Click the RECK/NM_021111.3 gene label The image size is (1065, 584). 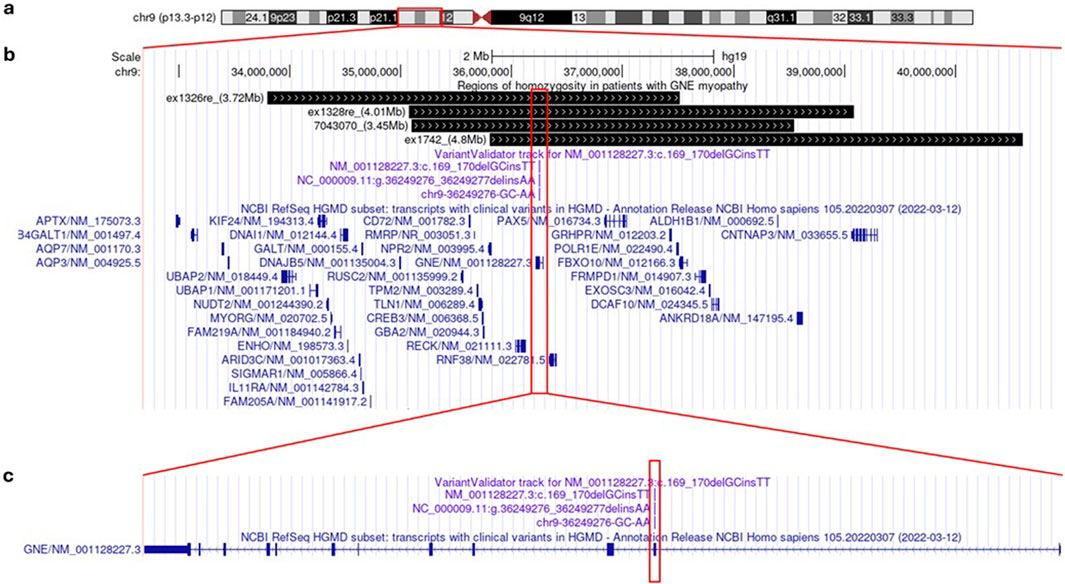tap(459, 346)
